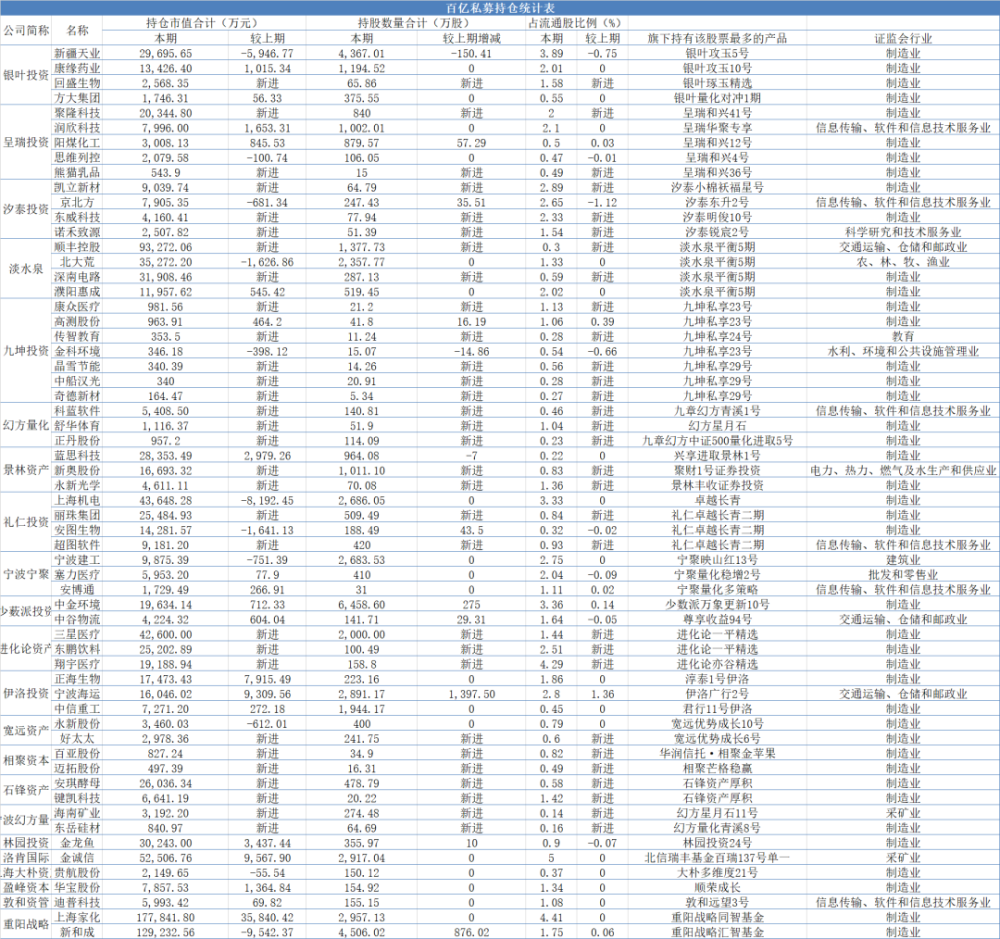The image size is (1000, 939).
Task: Select the 伊洛投资 company cell
Action: 26,693
